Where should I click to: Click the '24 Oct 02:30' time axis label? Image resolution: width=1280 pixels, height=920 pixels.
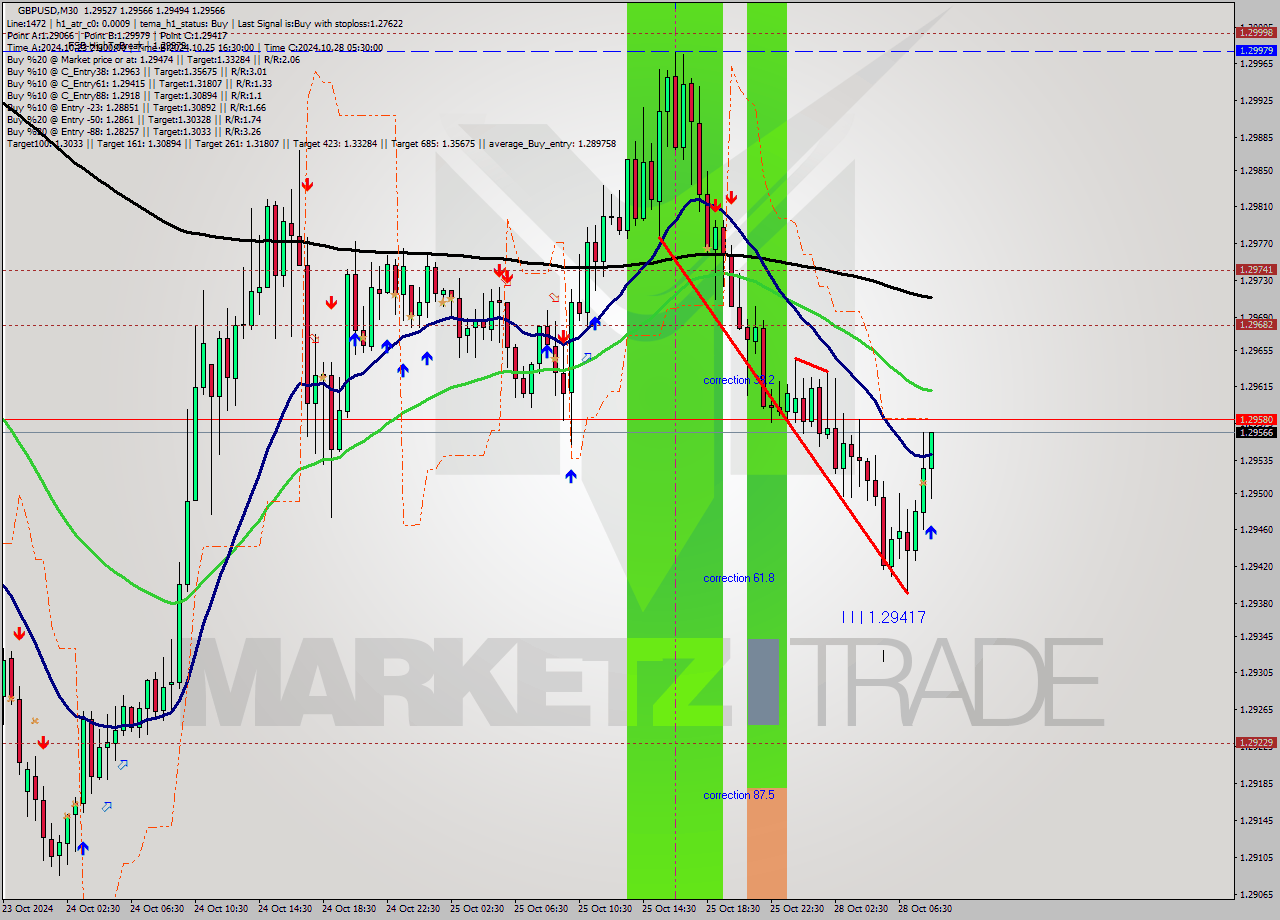coord(92,909)
